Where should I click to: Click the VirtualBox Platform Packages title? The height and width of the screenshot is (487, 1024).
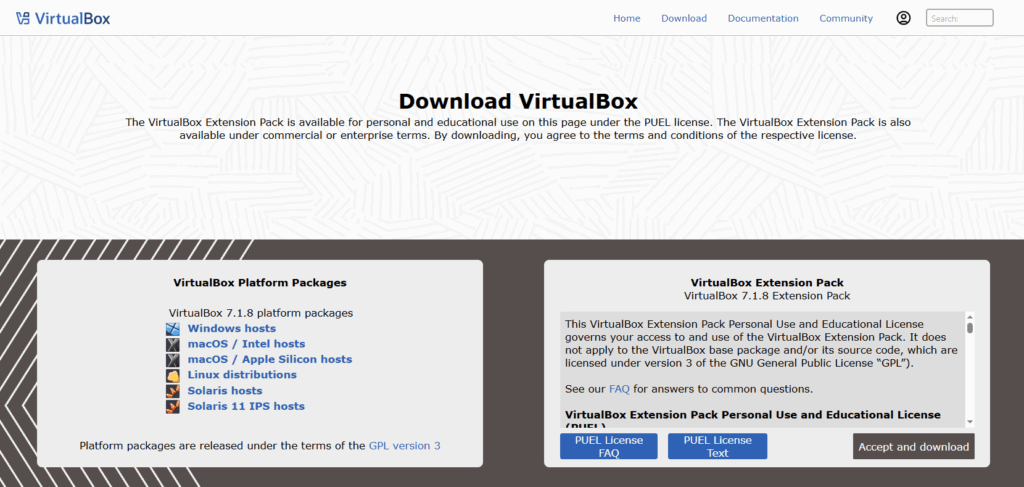pyautogui.click(x=260, y=283)
